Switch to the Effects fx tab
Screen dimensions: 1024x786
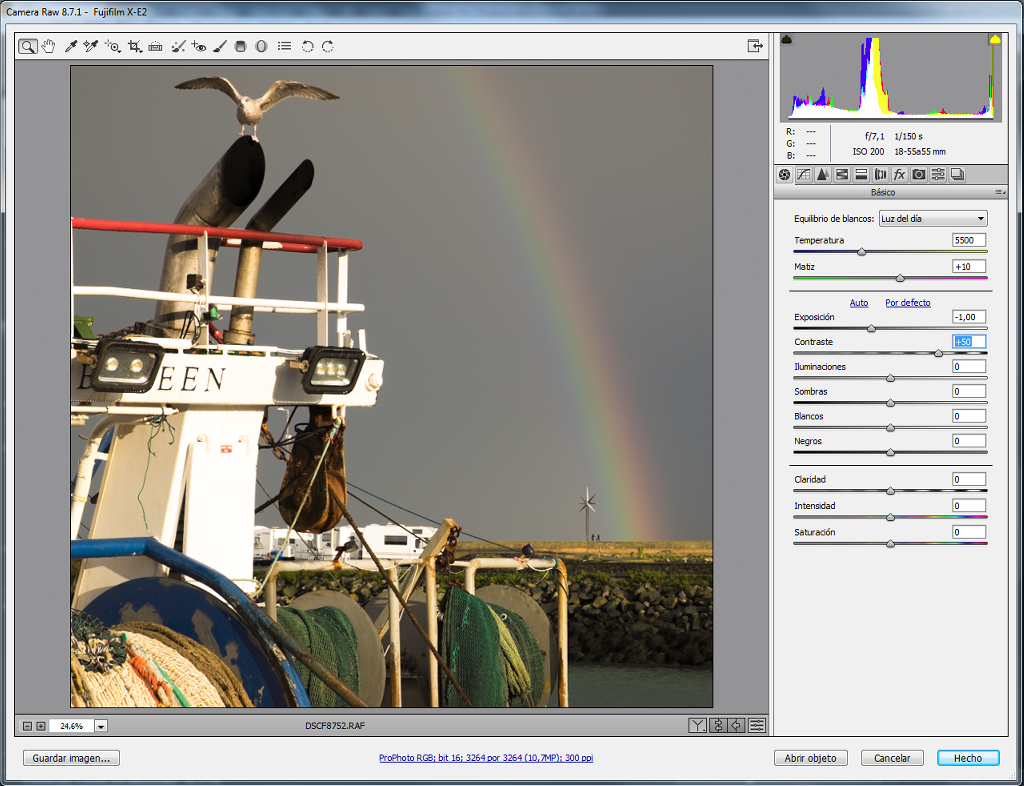[x=899, y=174]
